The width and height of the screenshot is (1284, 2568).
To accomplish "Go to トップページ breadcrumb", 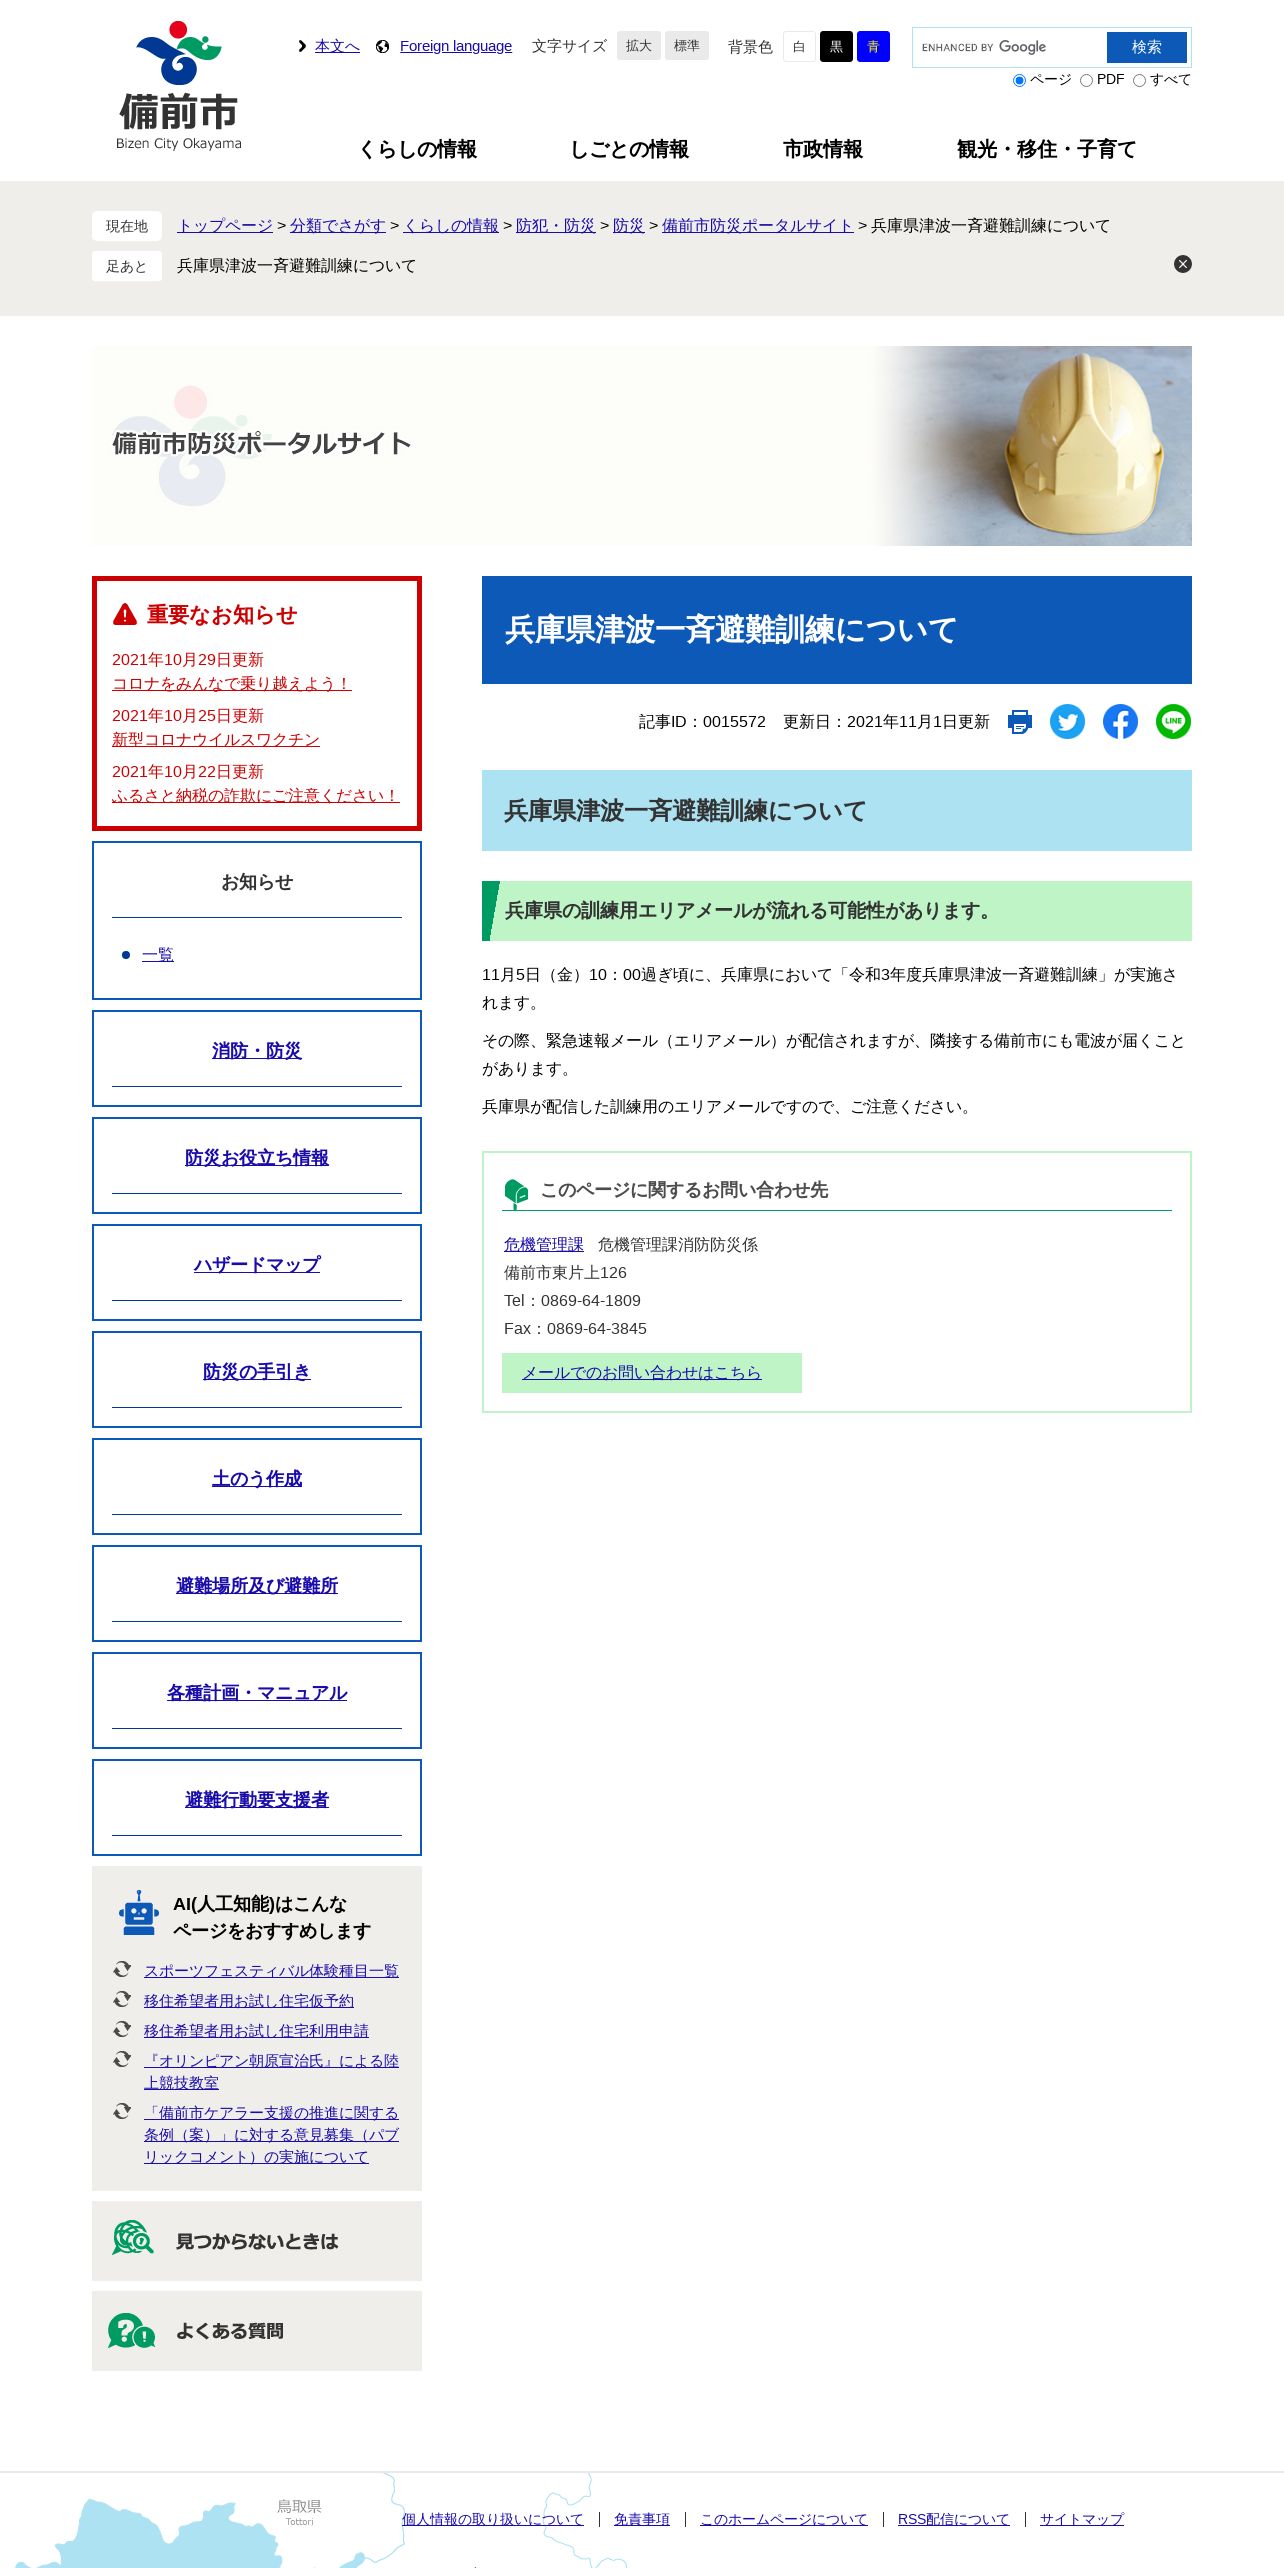I will 225,226.
